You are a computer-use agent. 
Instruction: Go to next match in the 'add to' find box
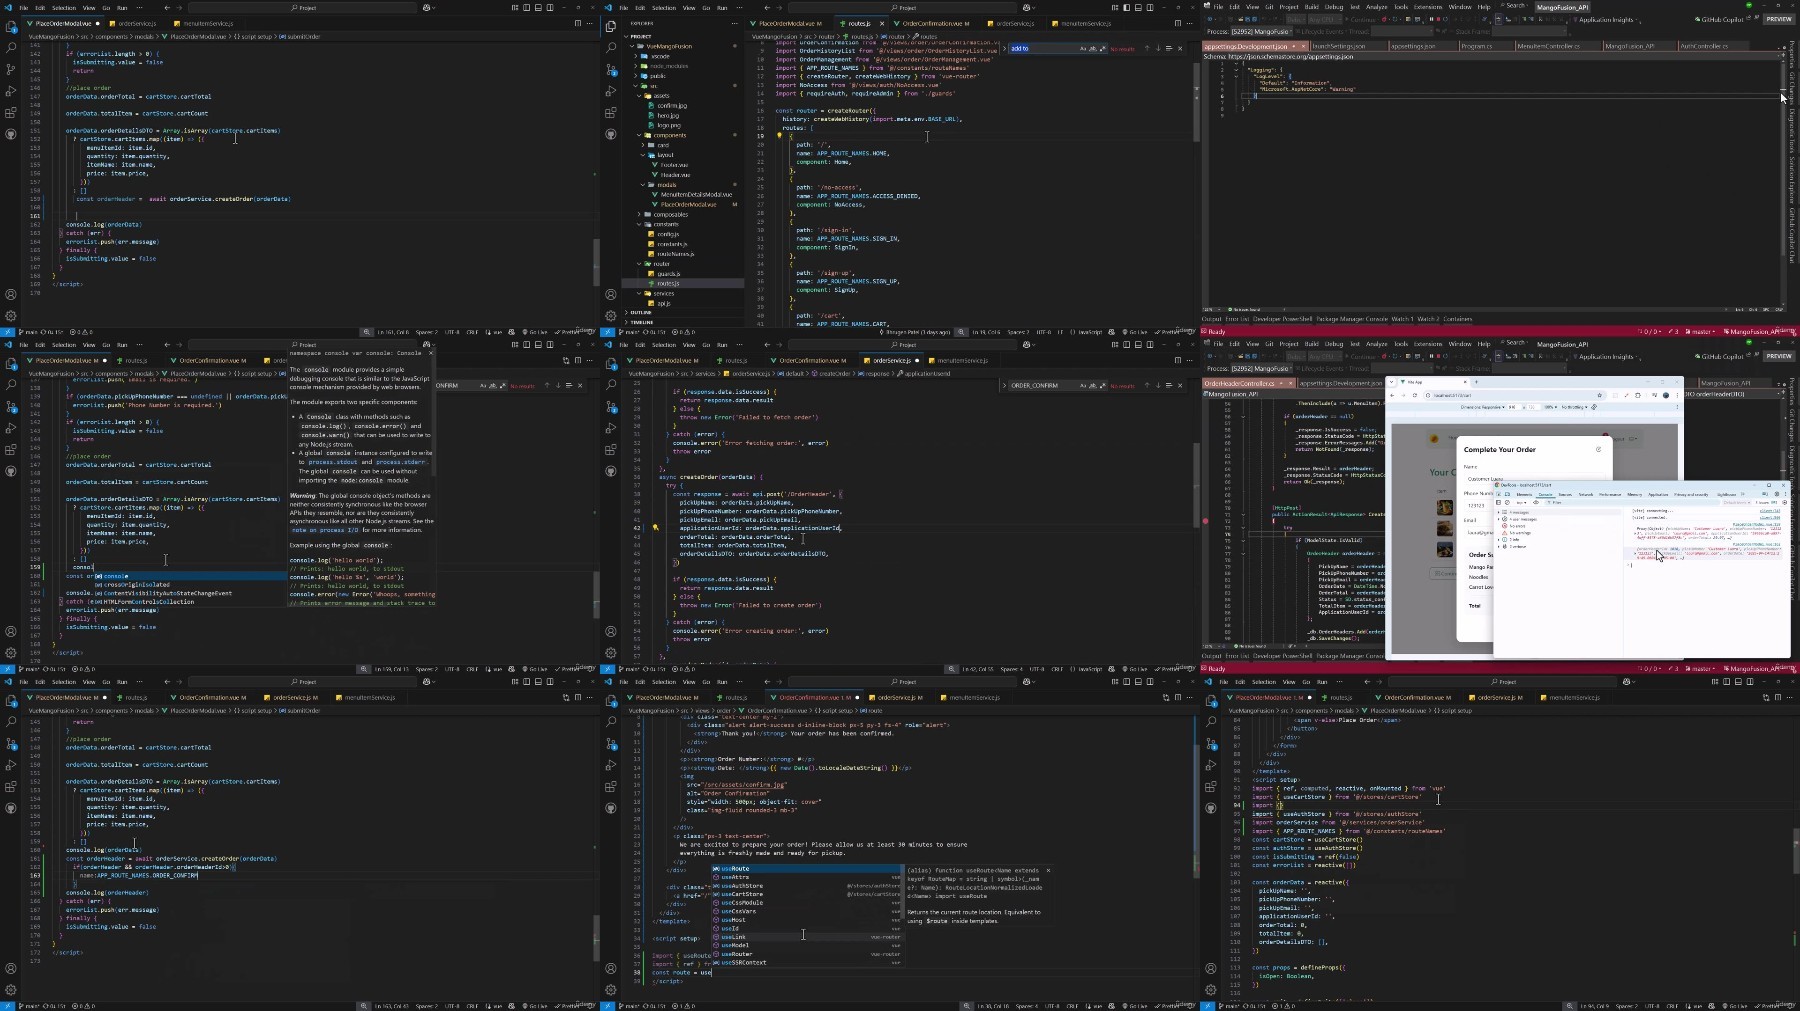click(1158, 48)
